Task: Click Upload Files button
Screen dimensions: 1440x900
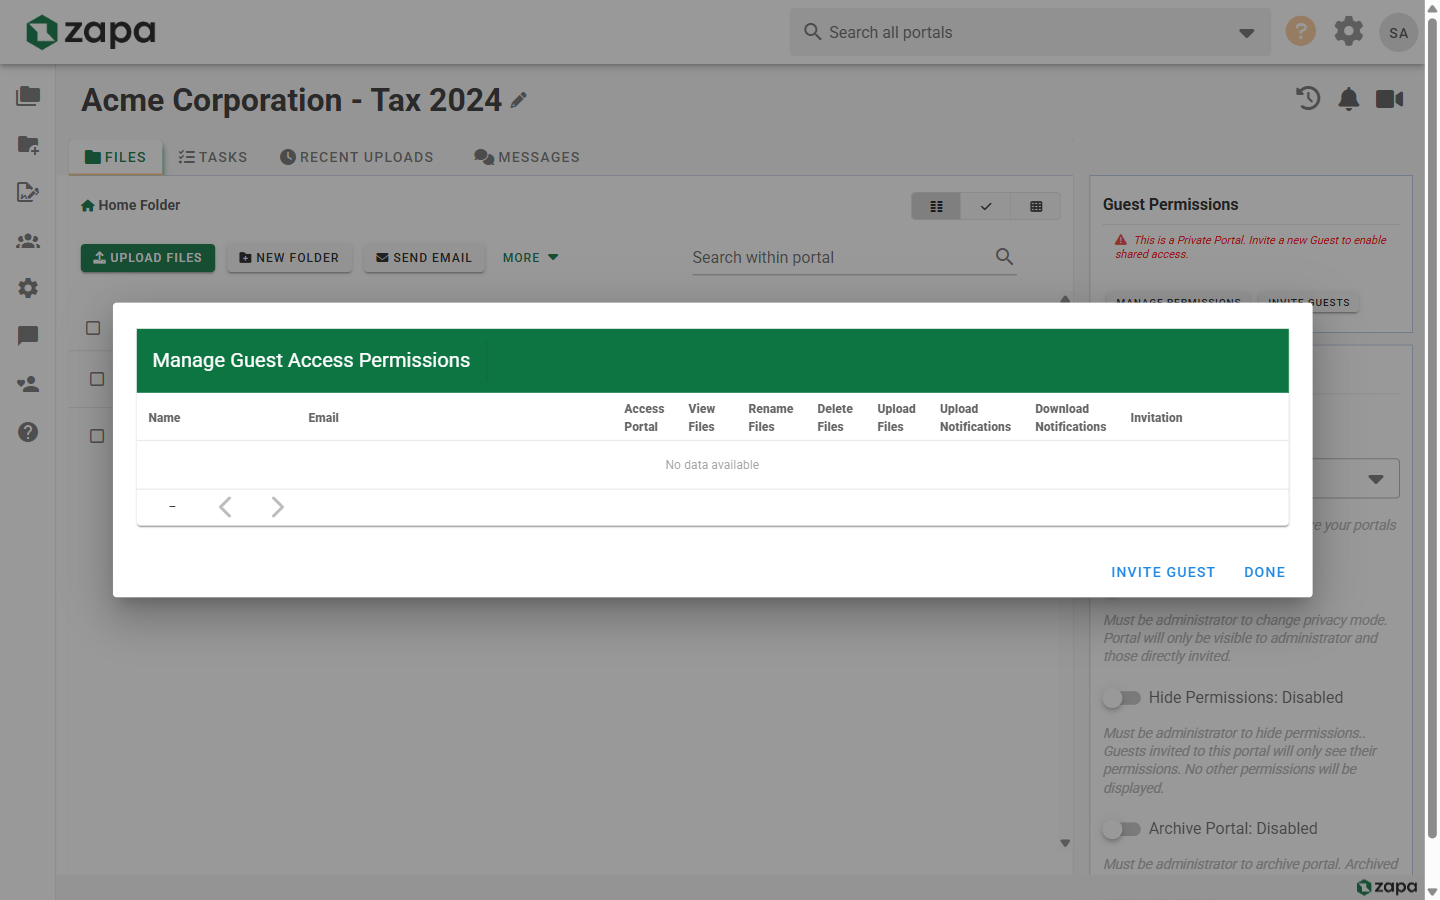Action: pyautogui.click(x=148, y=258)
